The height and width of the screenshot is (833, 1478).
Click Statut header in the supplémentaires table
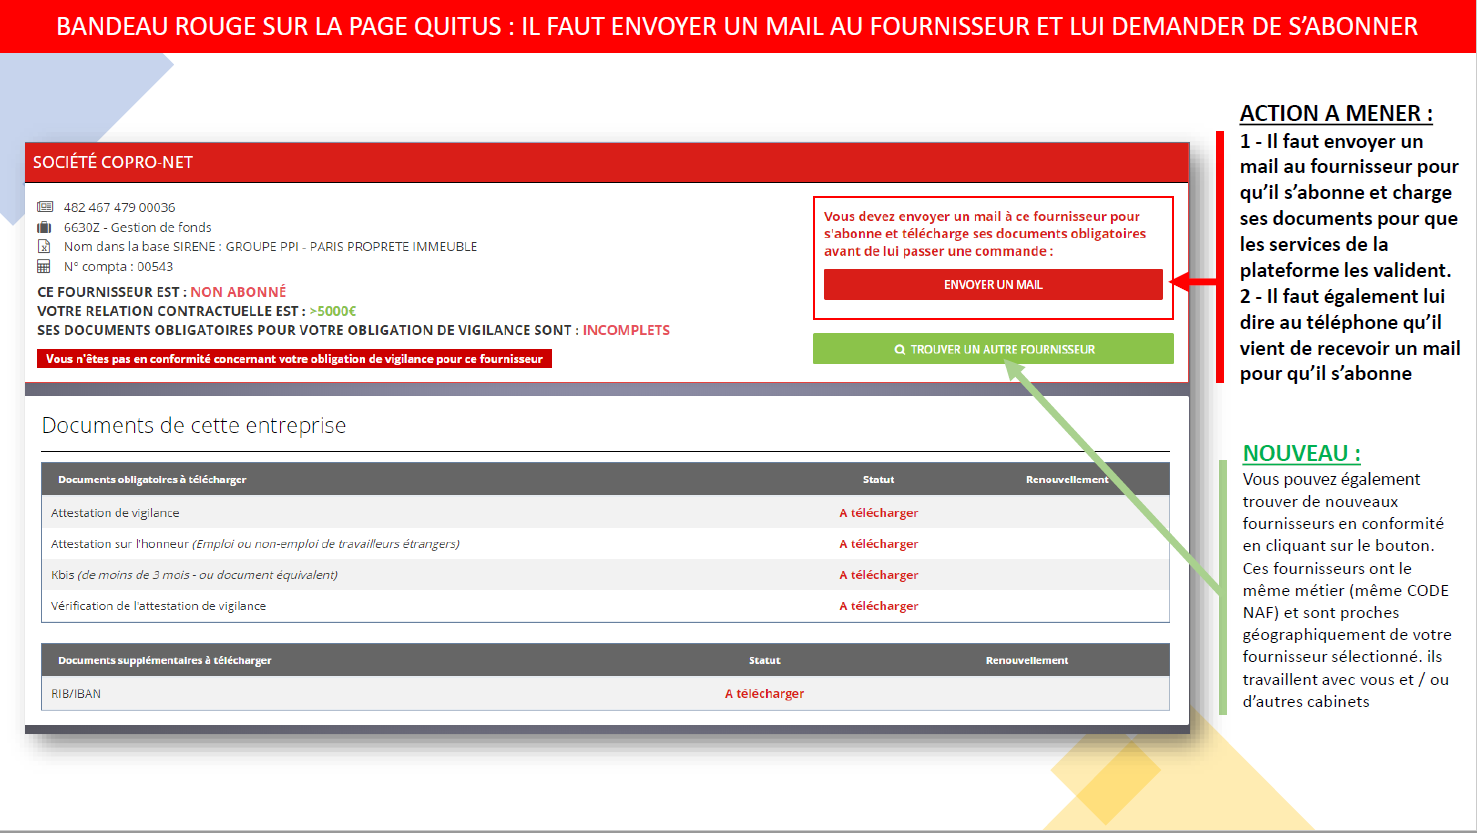765,661
